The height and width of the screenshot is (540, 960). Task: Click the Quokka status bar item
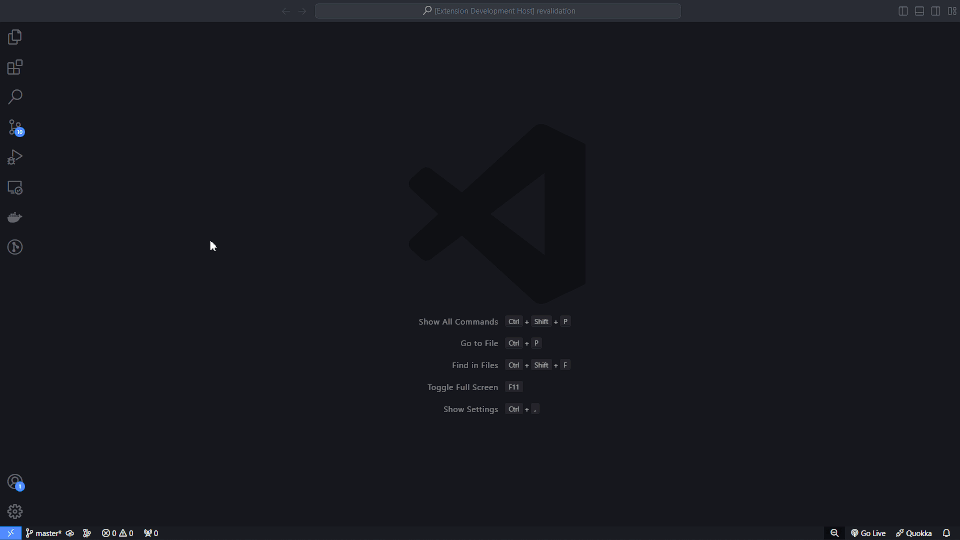point(913,533)
